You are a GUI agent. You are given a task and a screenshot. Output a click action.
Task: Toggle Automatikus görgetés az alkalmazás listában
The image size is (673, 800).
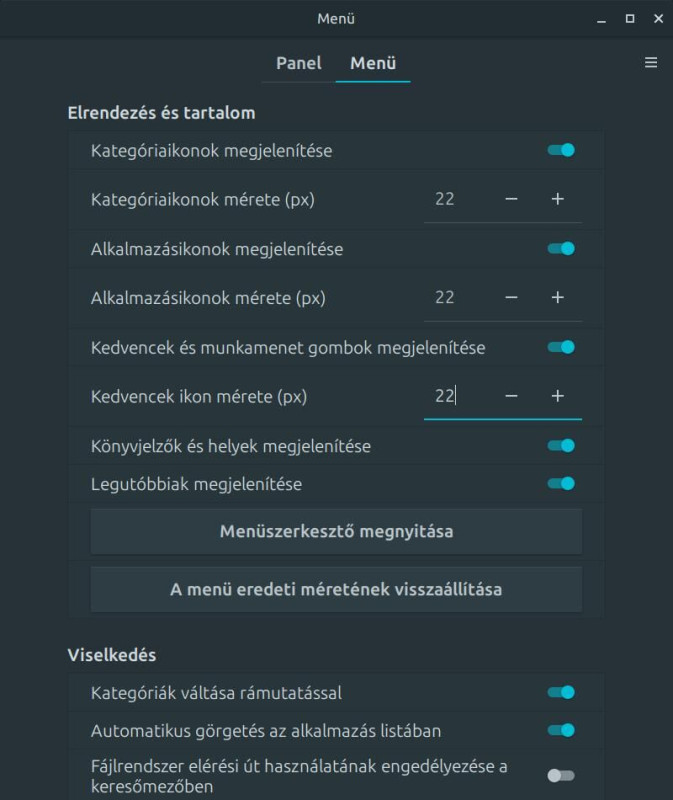pyautogui.click(x=561, y=730)
